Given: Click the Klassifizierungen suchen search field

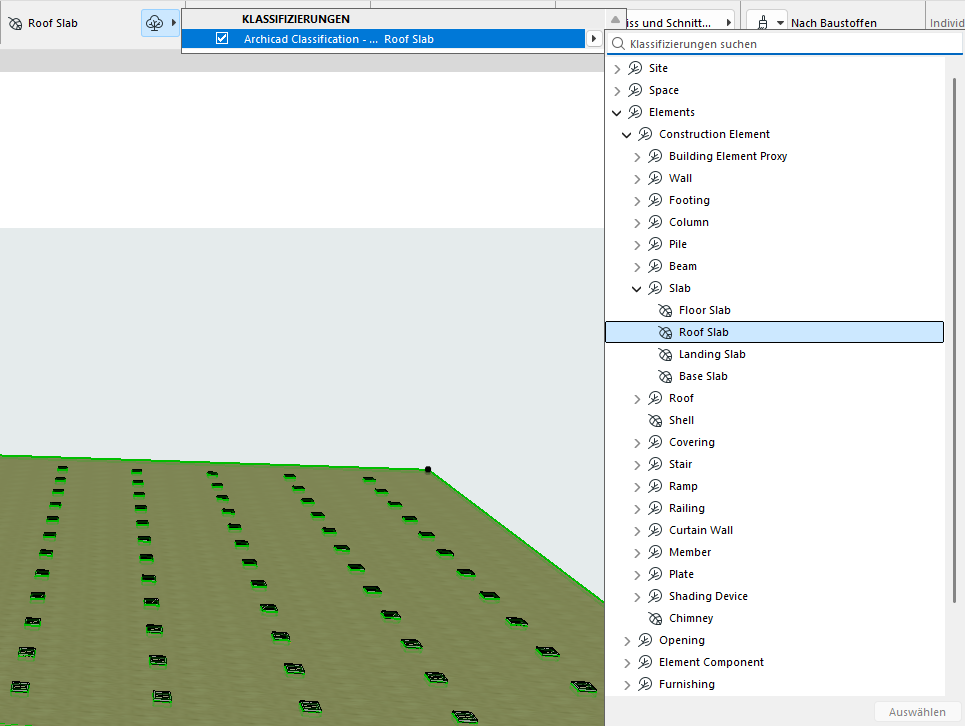Looking at the screenshot, I should 780,44.
